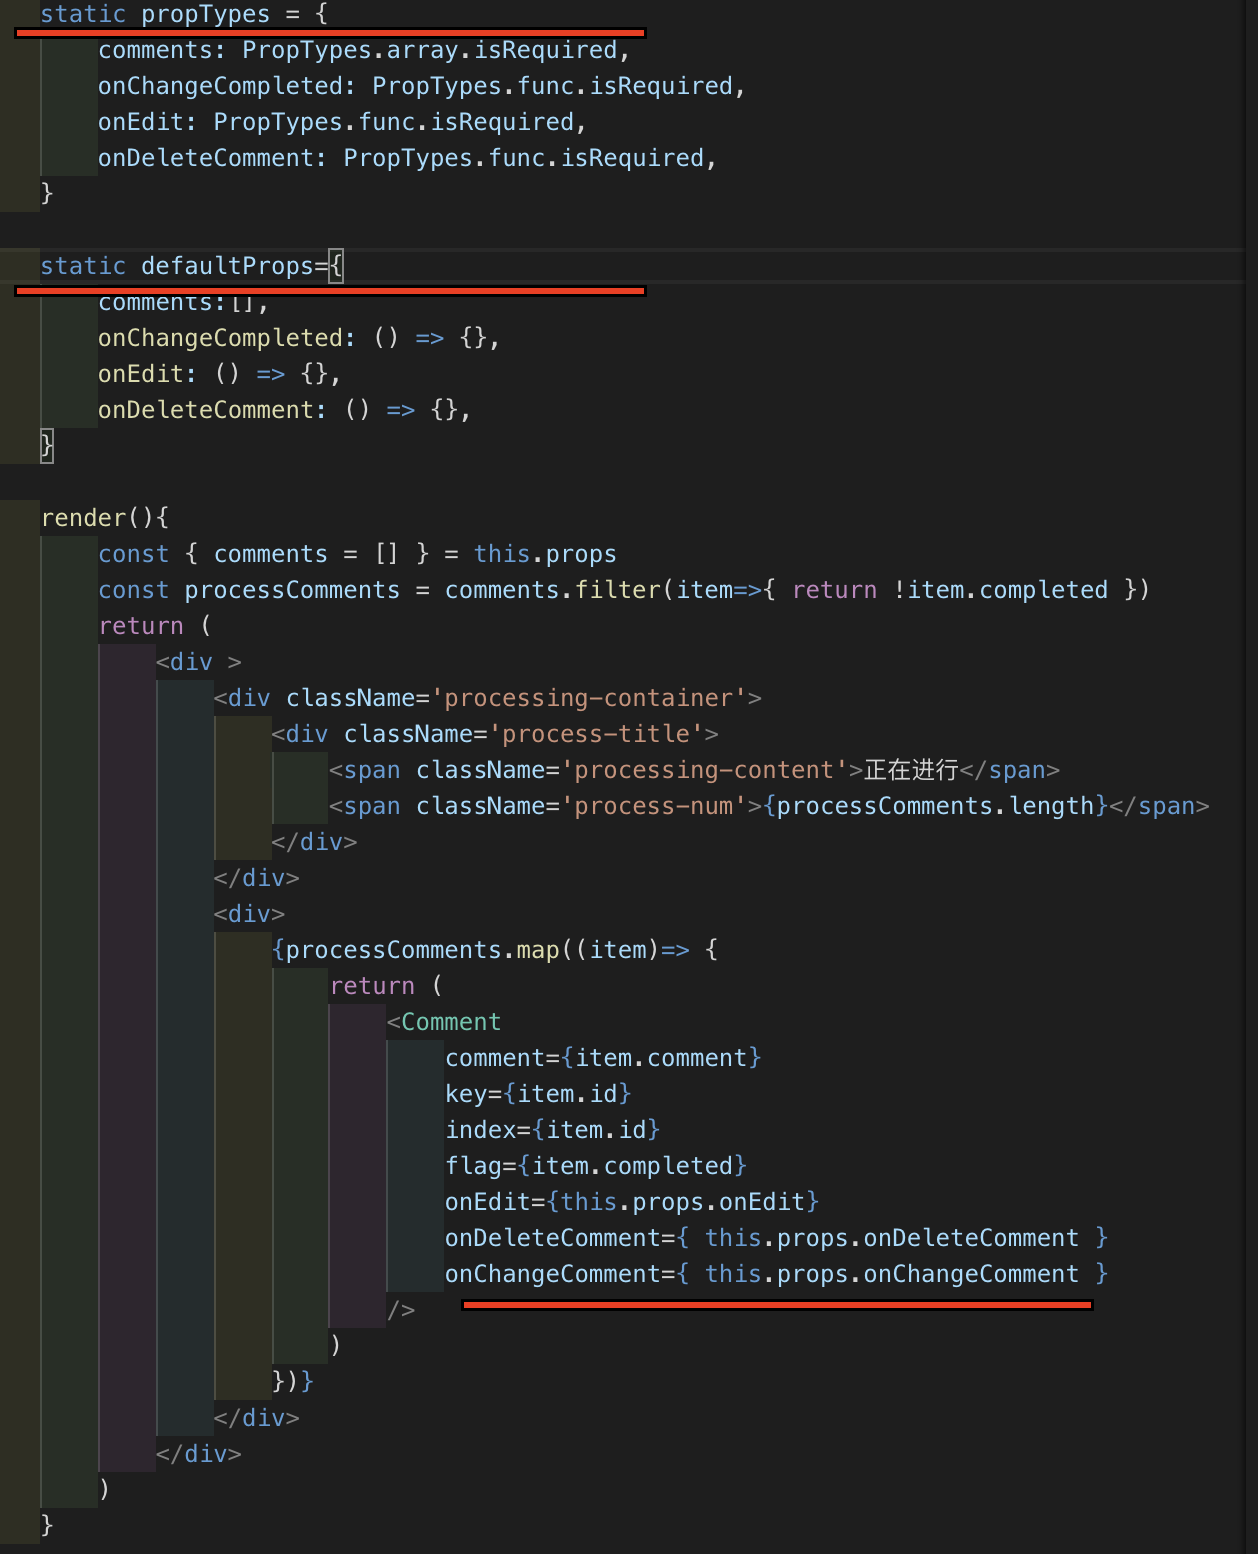Click '{processComments.map((item)=> {' line
Image resolution: width=1258 pixels, height=1554 pixels.
tap(495, 950)
